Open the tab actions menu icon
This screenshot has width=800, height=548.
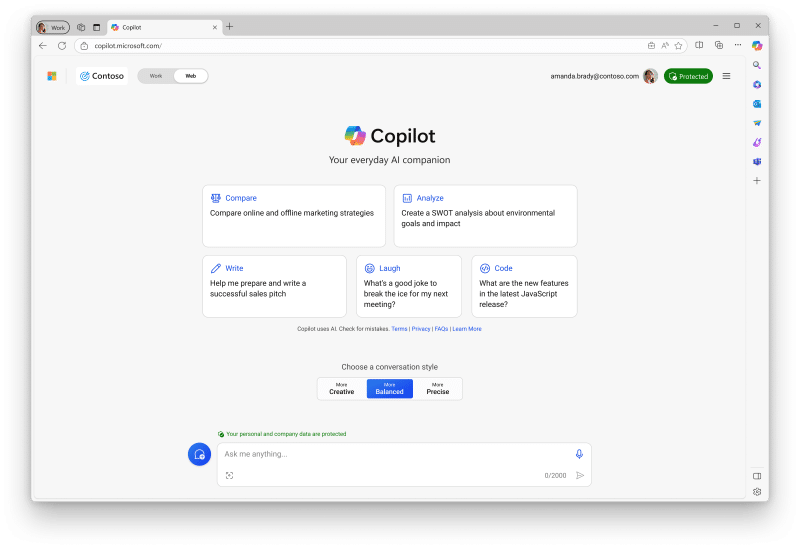[x=96, y=27]
